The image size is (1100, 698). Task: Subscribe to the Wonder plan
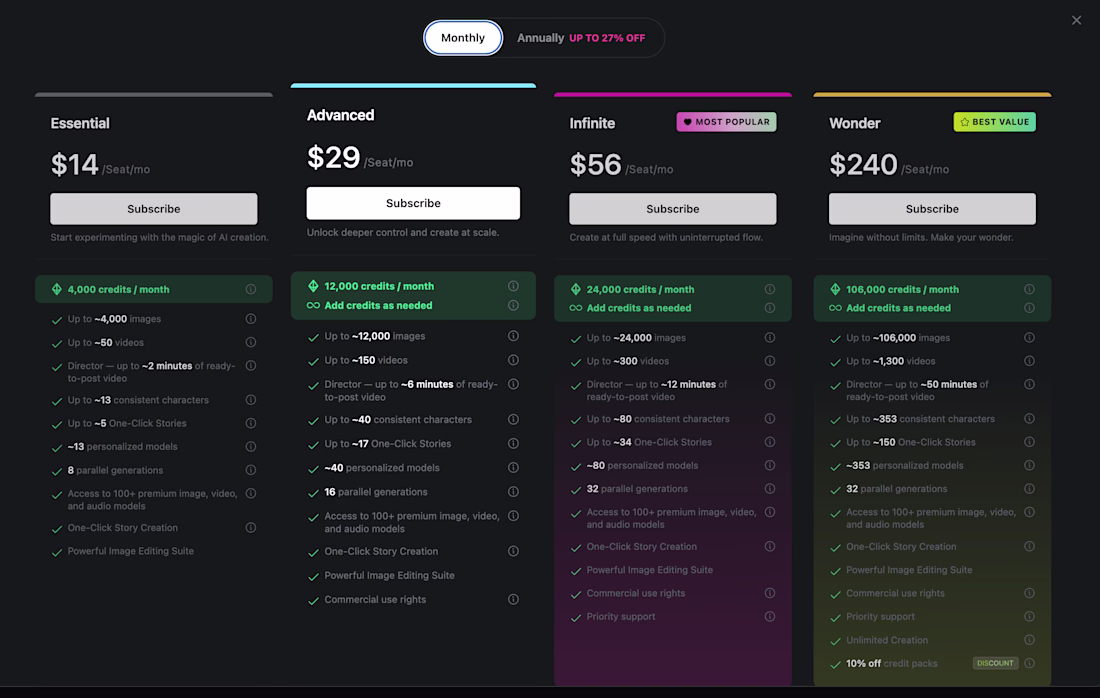[x=932, y=209]
